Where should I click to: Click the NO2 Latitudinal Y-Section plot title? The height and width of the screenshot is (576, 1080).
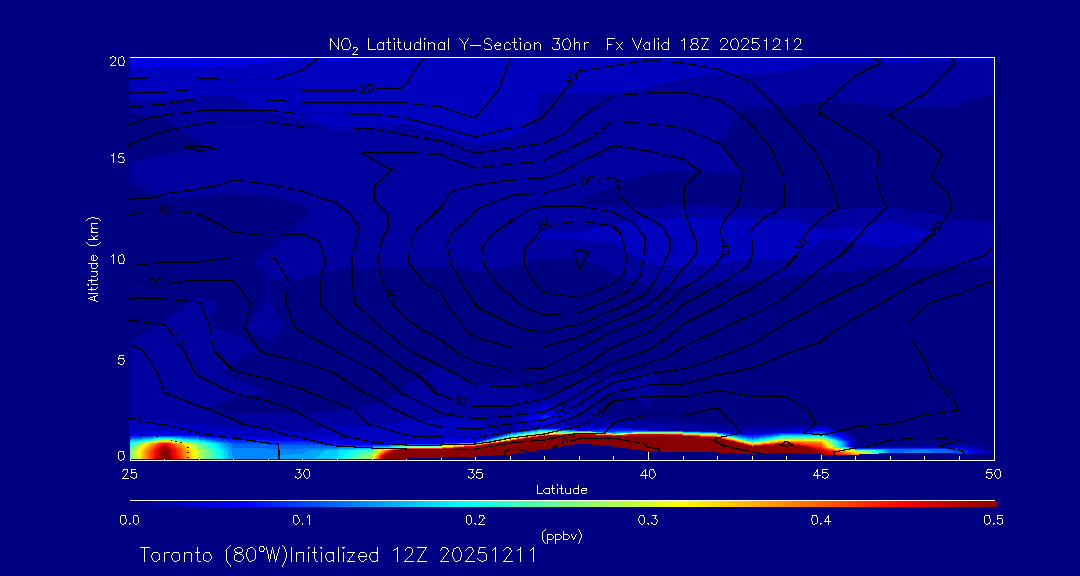tap(565, 44)
